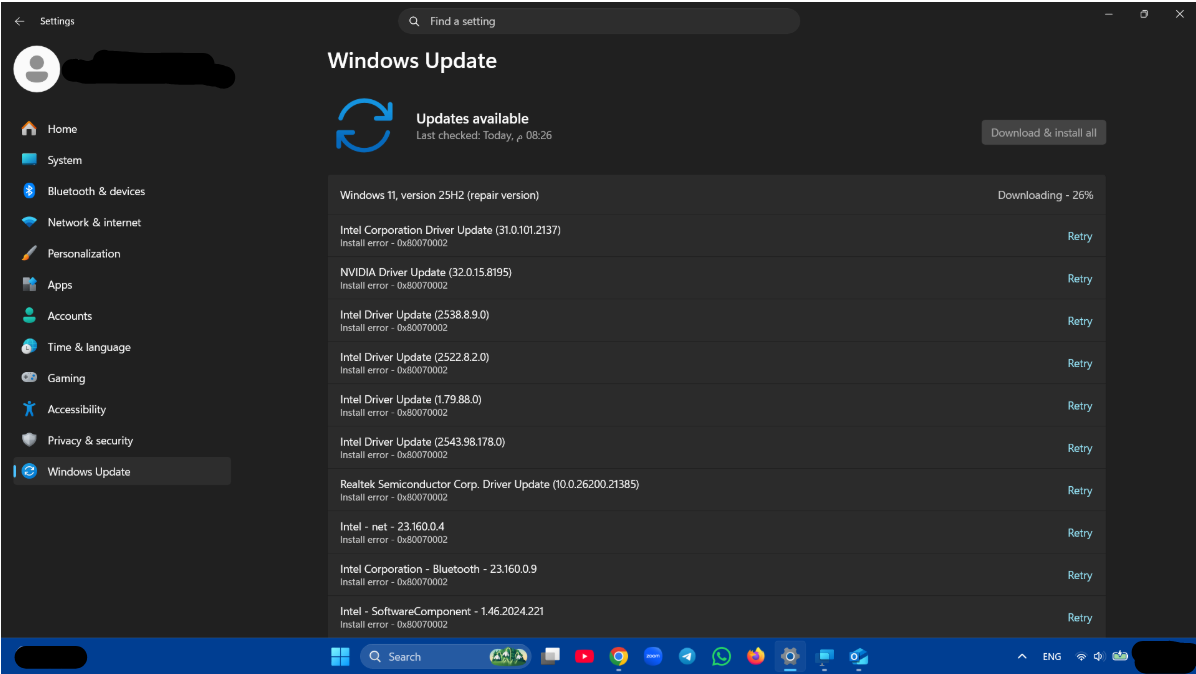
Task: Open Firefox from the taskbar
Action: pyautogui.click(x=756, y=656)
